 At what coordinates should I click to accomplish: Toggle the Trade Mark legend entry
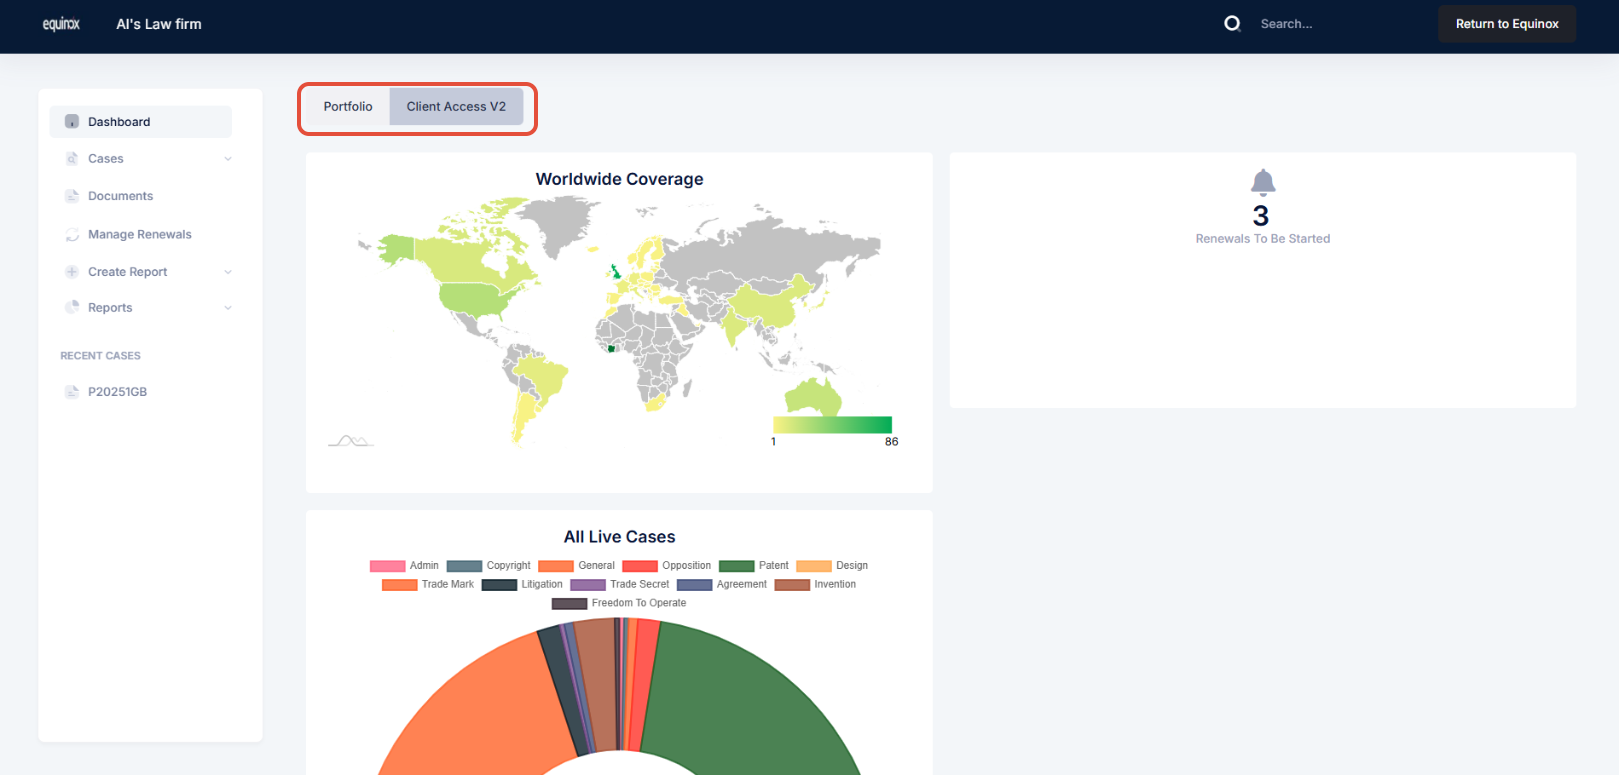(x=428, y=585)
